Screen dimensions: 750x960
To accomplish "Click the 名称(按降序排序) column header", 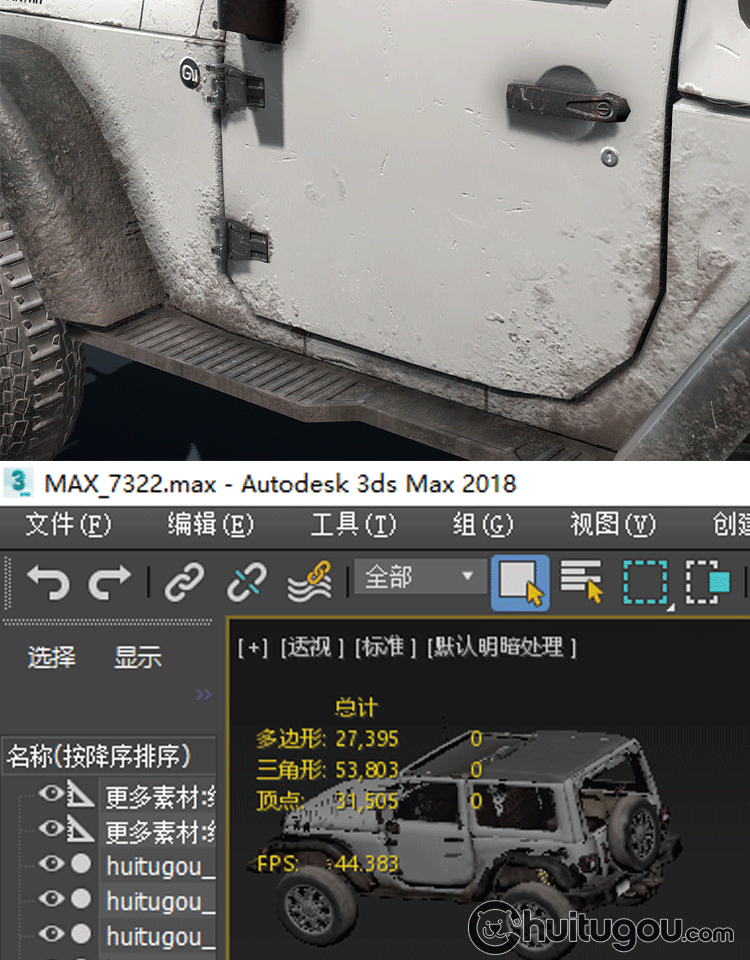I will pos(109,756).
